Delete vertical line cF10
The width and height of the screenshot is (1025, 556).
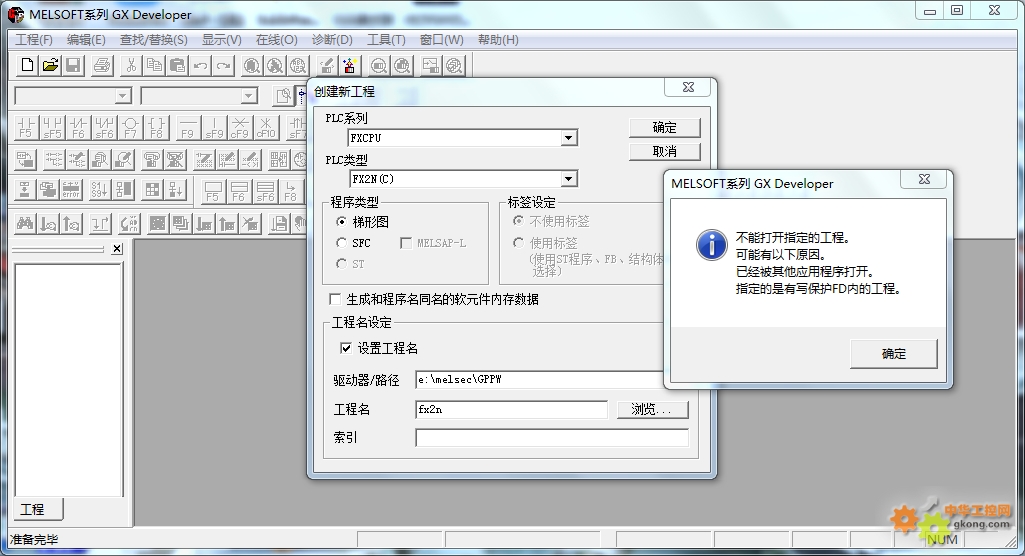266,127
